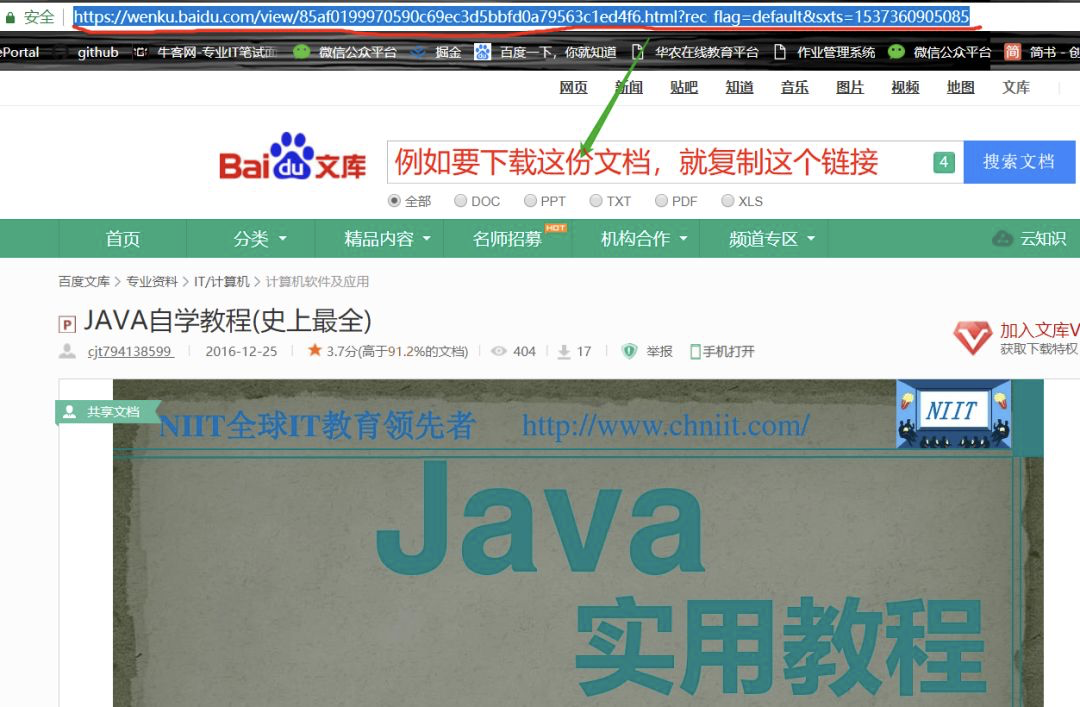Screen dimensions: 1080x707
Task: Select the PPT radio option
Action: (530, 201)
